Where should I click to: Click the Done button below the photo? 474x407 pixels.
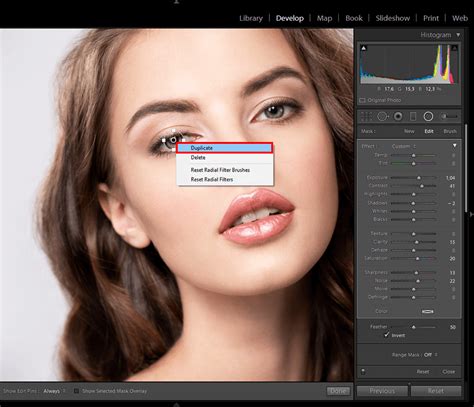[338, 391]
